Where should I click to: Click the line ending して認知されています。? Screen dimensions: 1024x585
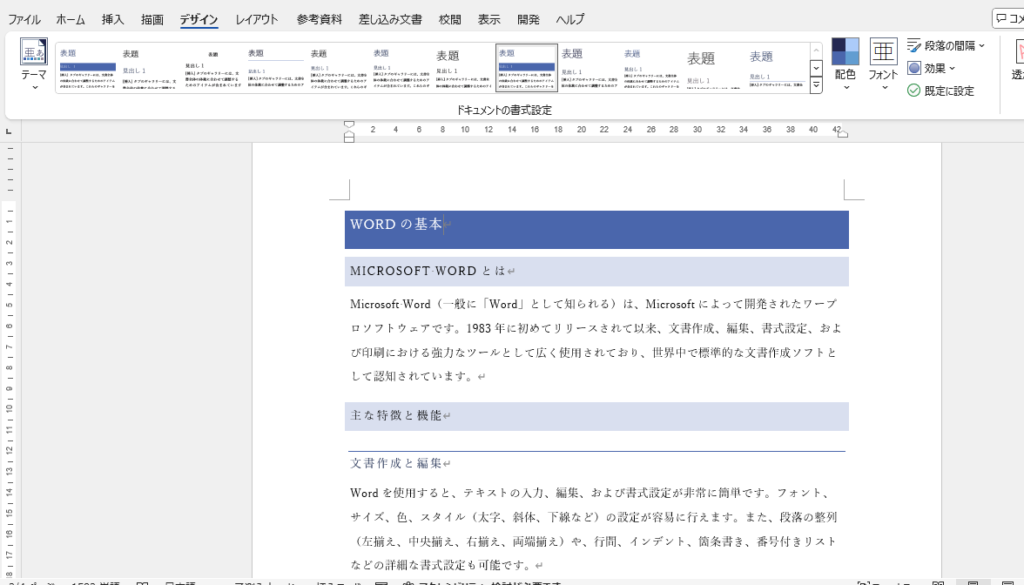coord(413,376)
